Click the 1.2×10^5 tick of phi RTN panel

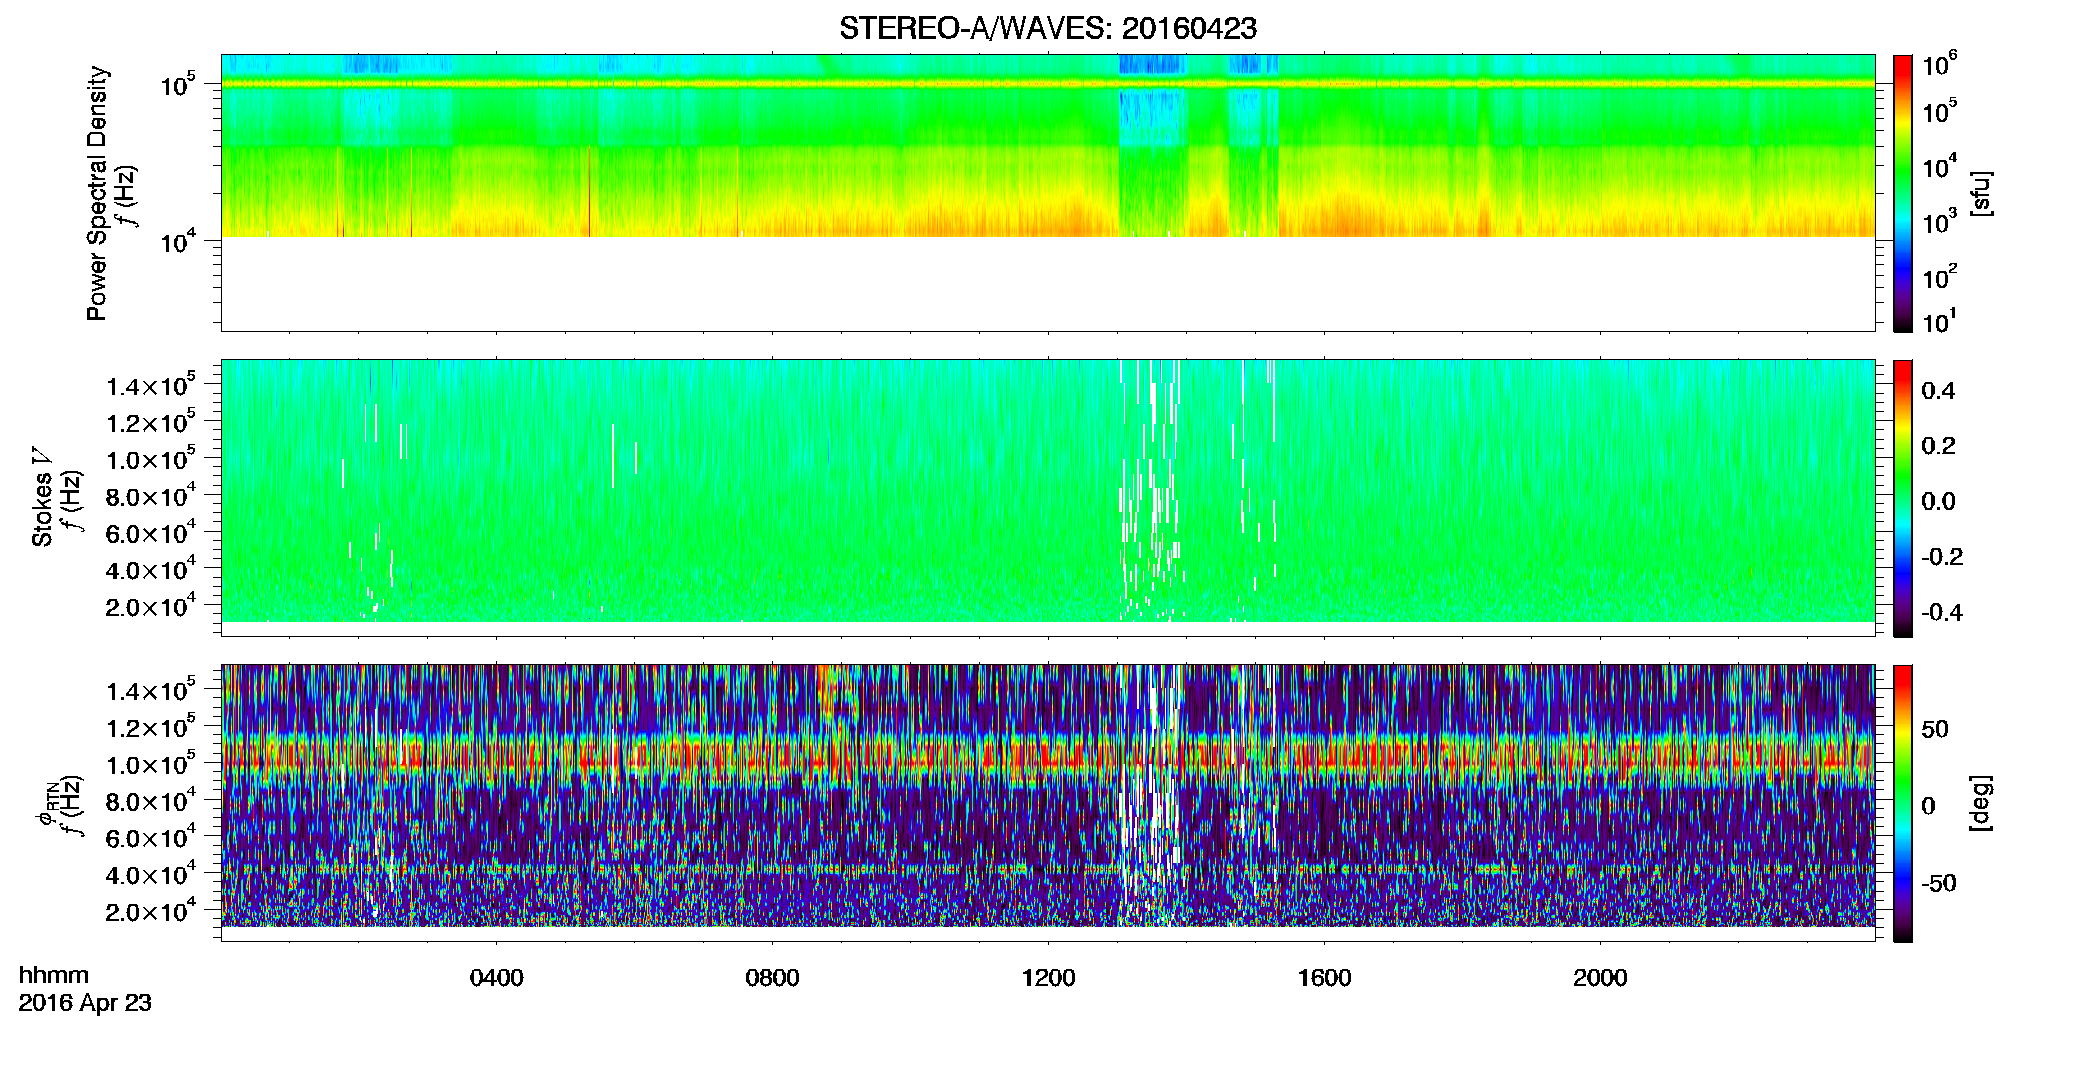(x=153, y=727)
